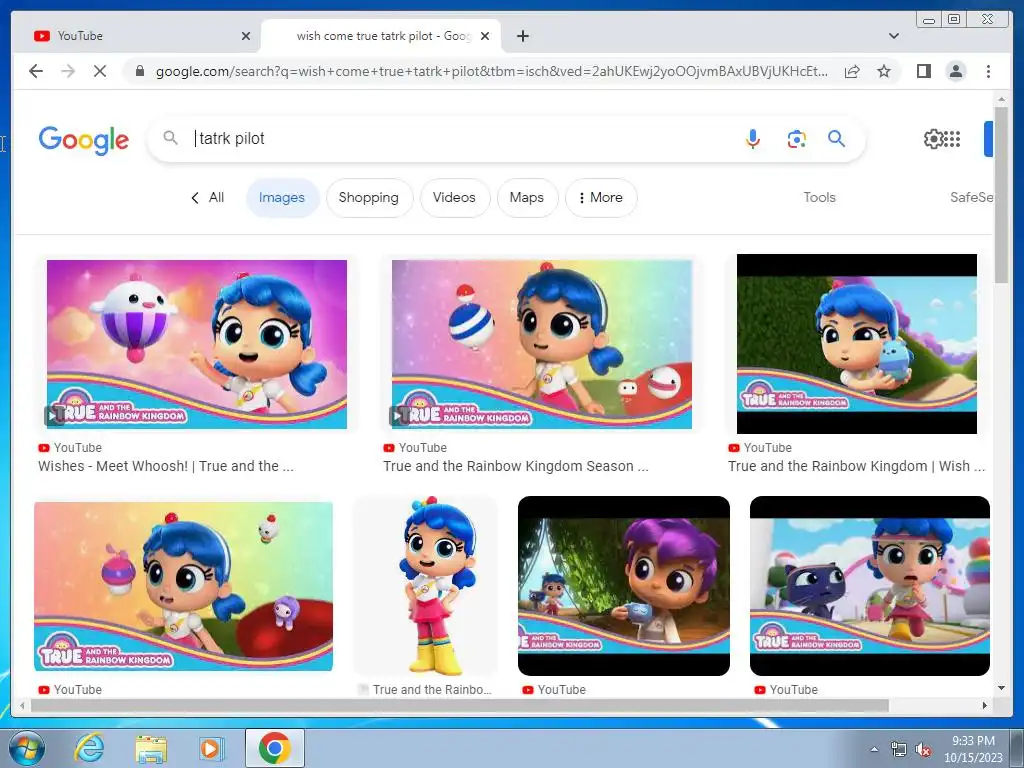1024x768 pixels.
Task: Open Chrome's three-dot menu
Action: pyautogui.click(x=988, y=71)
